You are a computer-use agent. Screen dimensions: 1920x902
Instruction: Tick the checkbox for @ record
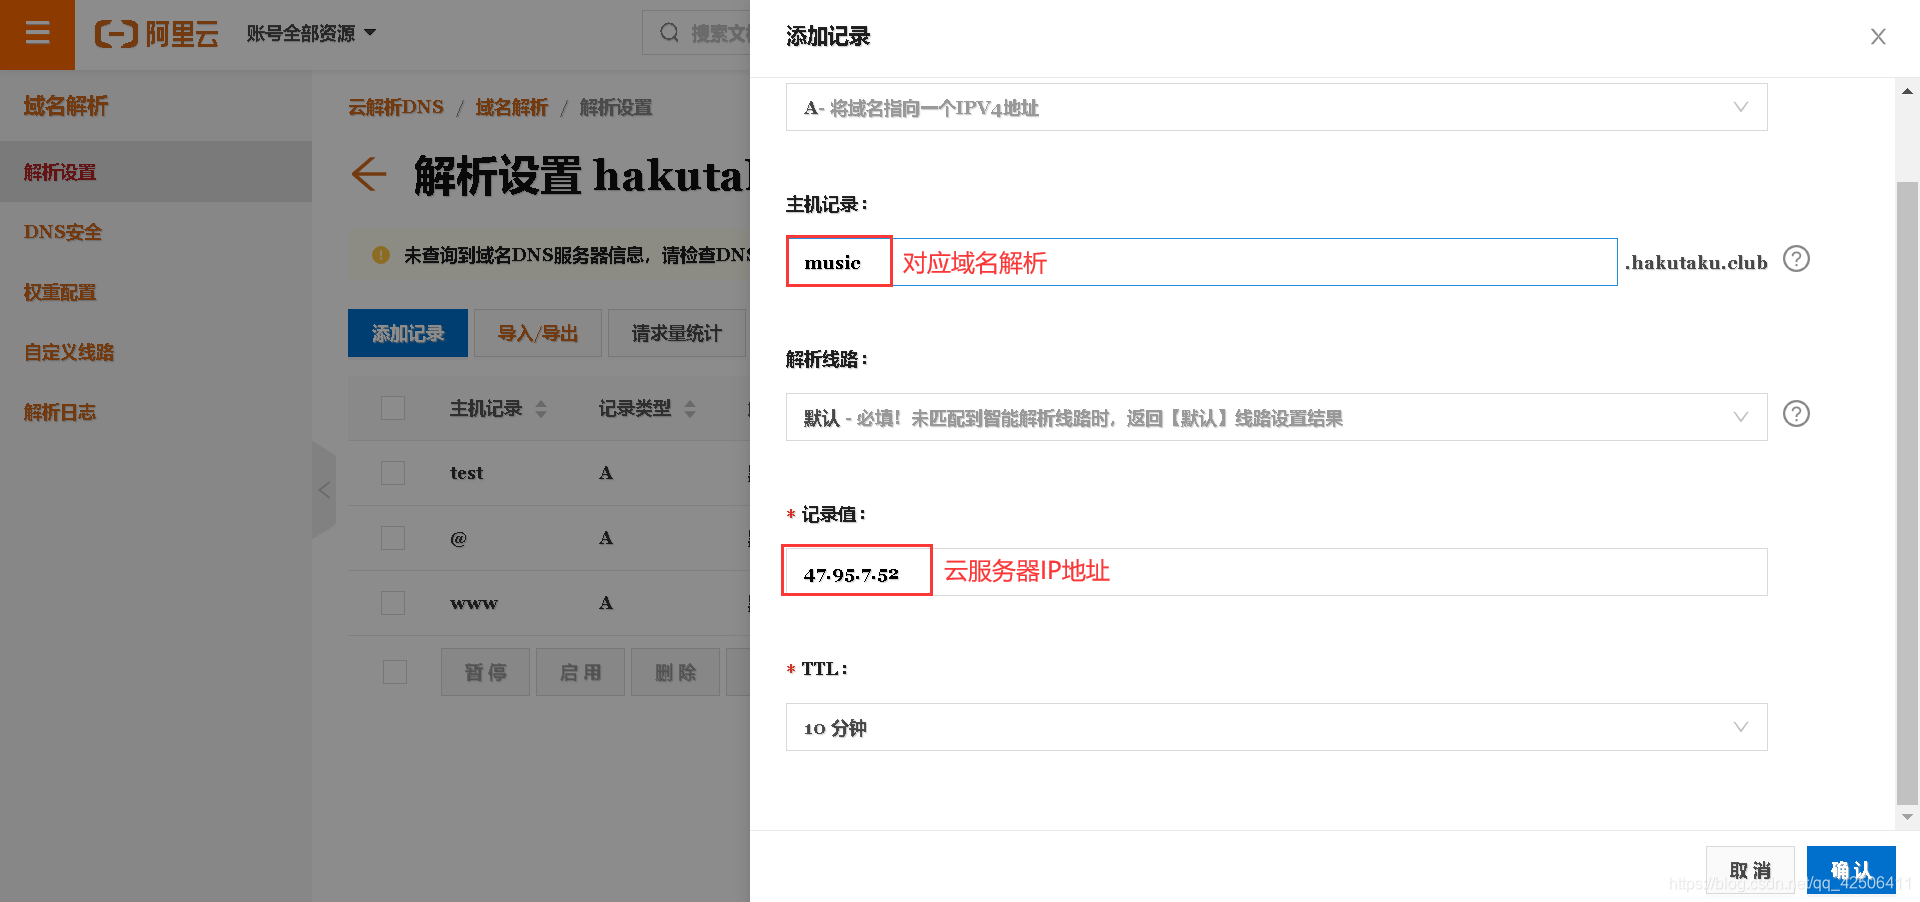pos(393,538)
